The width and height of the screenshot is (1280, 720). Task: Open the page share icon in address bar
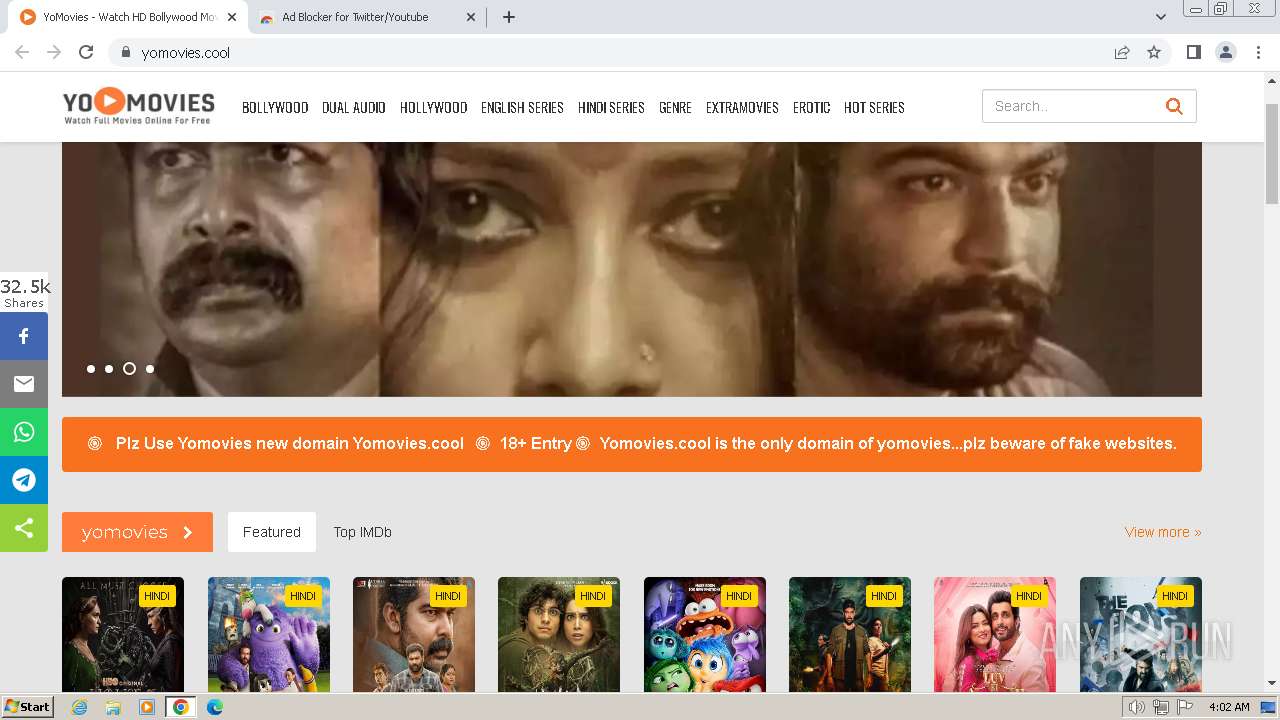[x=1122, y=52]
